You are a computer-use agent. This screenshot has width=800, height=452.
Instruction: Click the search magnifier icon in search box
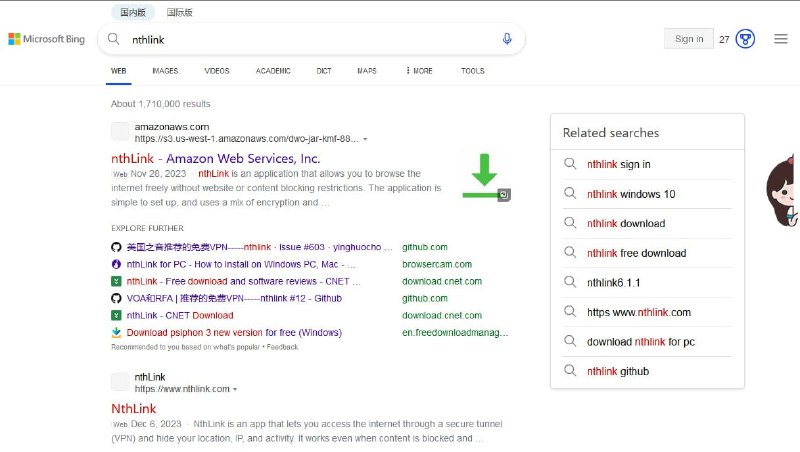pos(114,39)
